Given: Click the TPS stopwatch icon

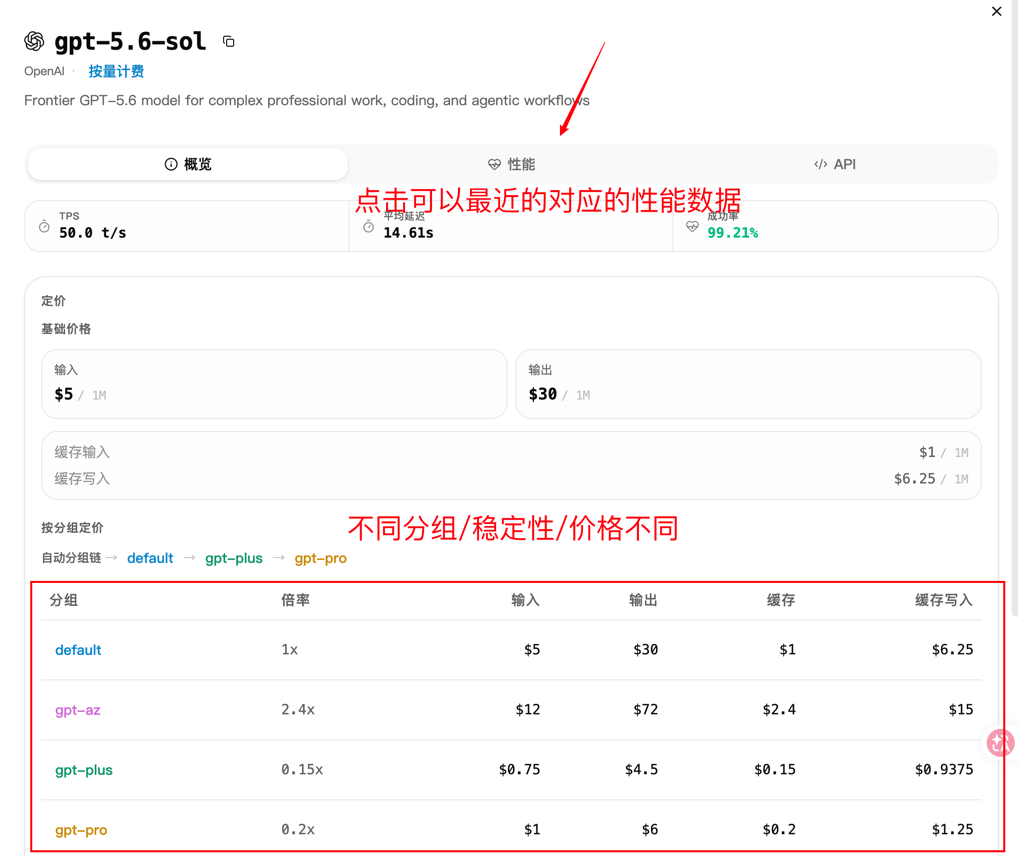Looking at the screenshot, I should [44, 227].
